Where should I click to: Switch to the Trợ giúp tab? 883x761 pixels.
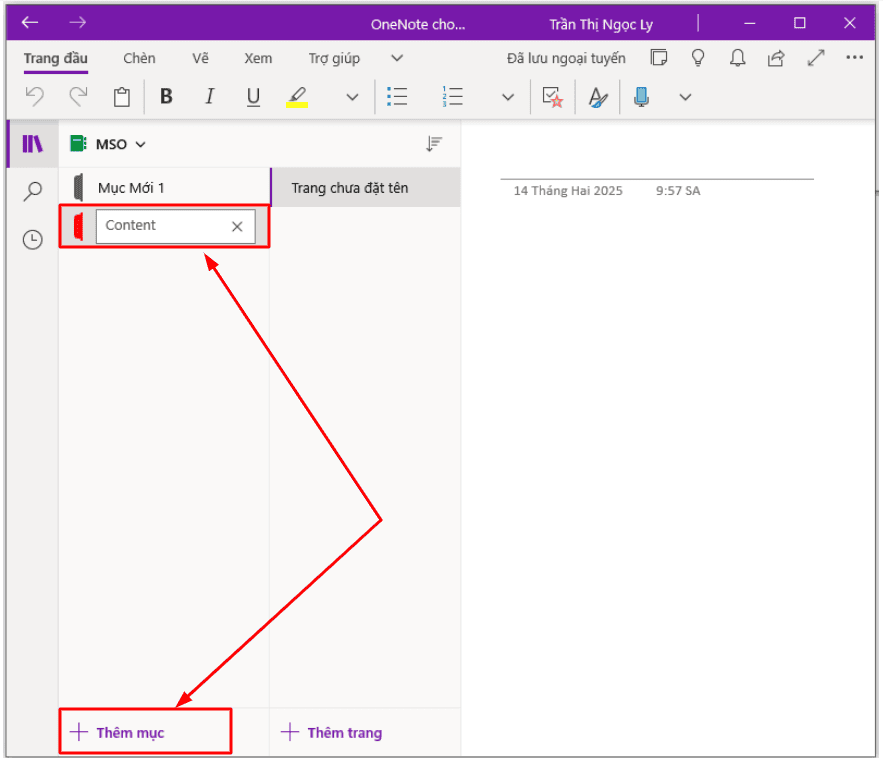tap(334, 59)
